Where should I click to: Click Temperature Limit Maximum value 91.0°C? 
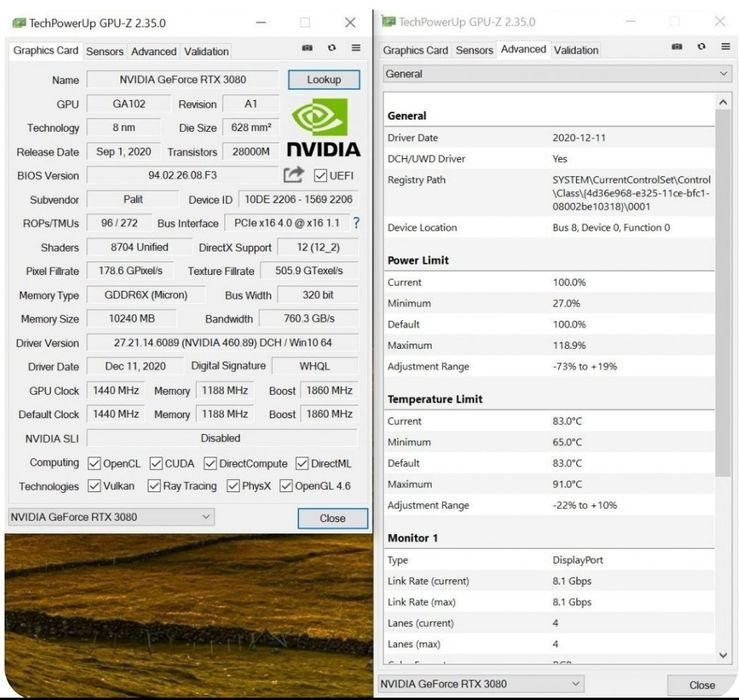point(567,484)
